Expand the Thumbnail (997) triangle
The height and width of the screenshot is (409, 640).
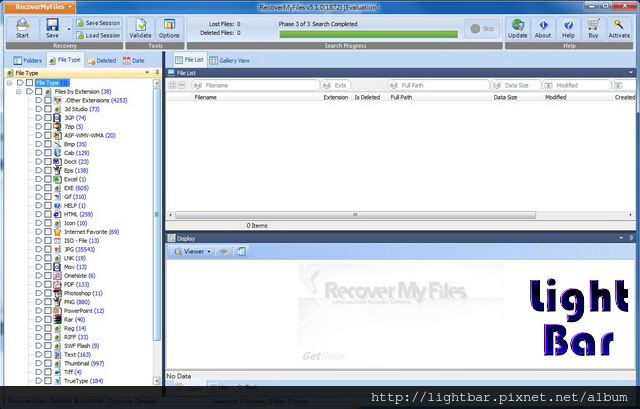pos(38,363)
